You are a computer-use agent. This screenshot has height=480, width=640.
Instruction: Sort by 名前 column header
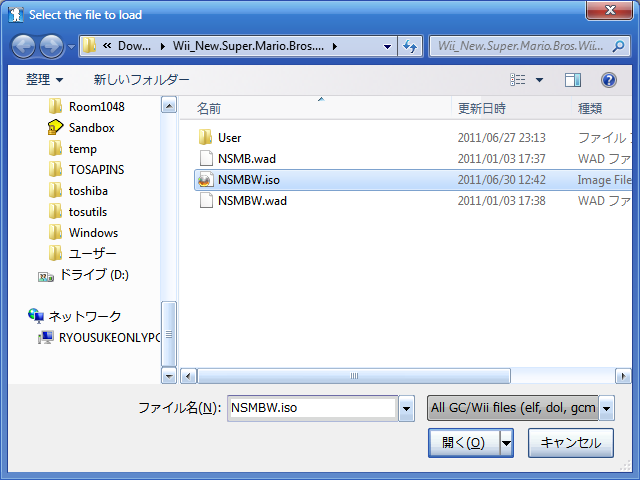(x=209, y=109)
